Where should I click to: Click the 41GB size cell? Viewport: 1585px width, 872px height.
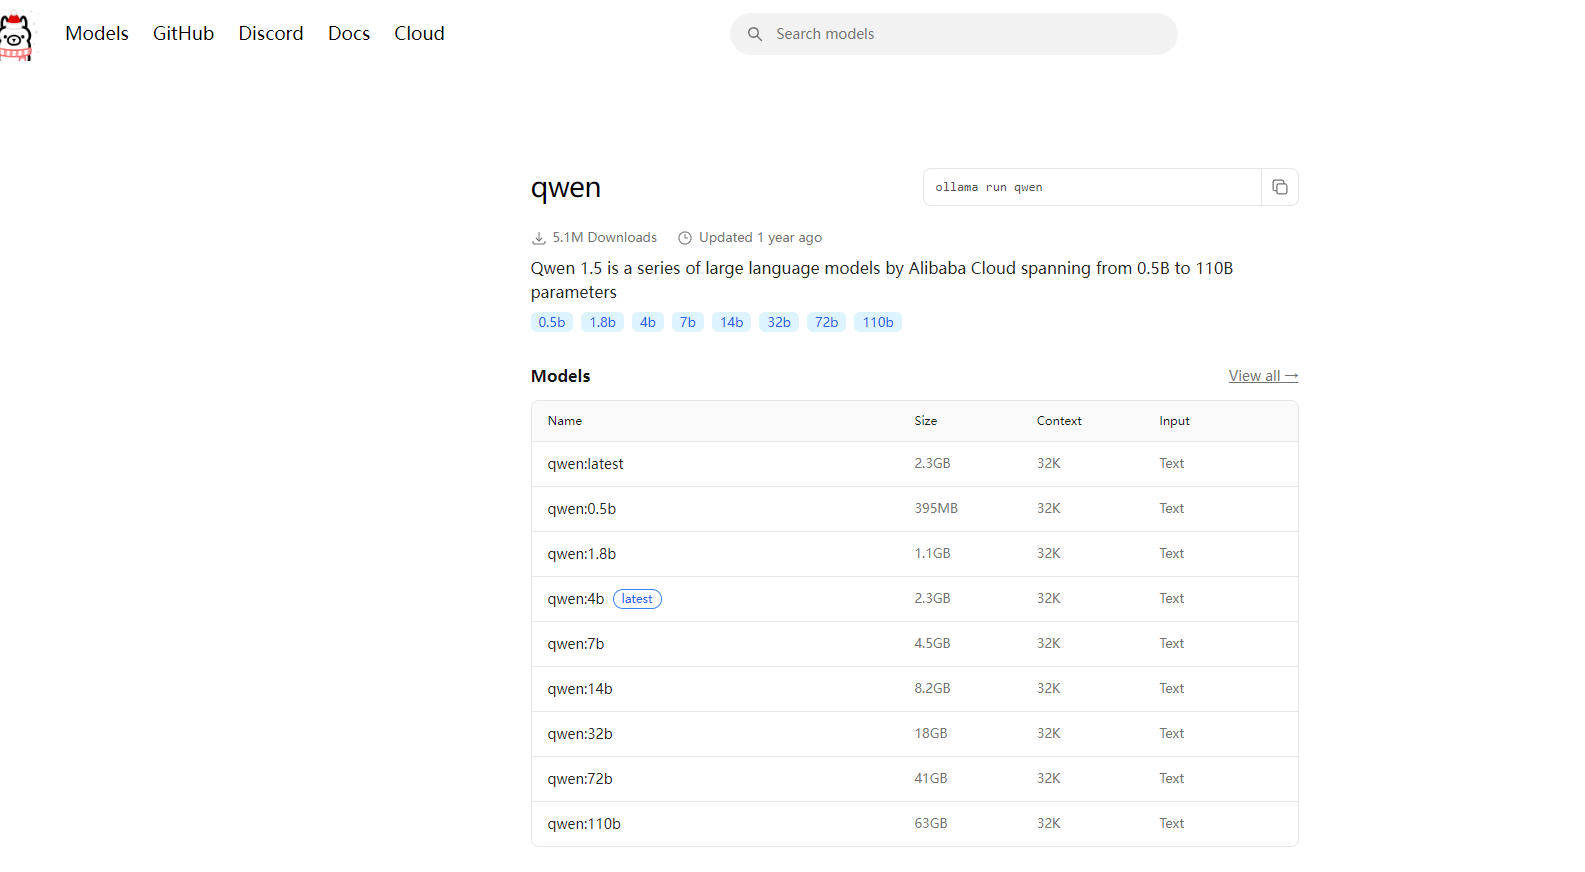point(931,778)
